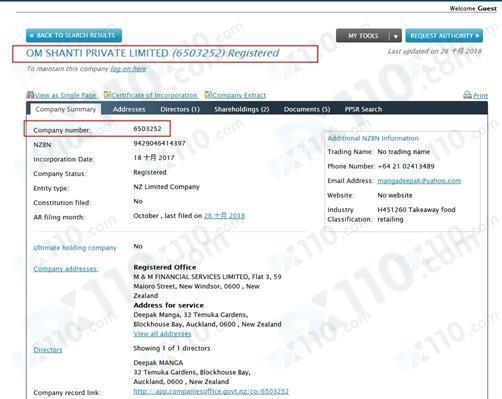
Task: Open the Directors (1) tab
Action: pyautogui.click(x=180, y=109)
